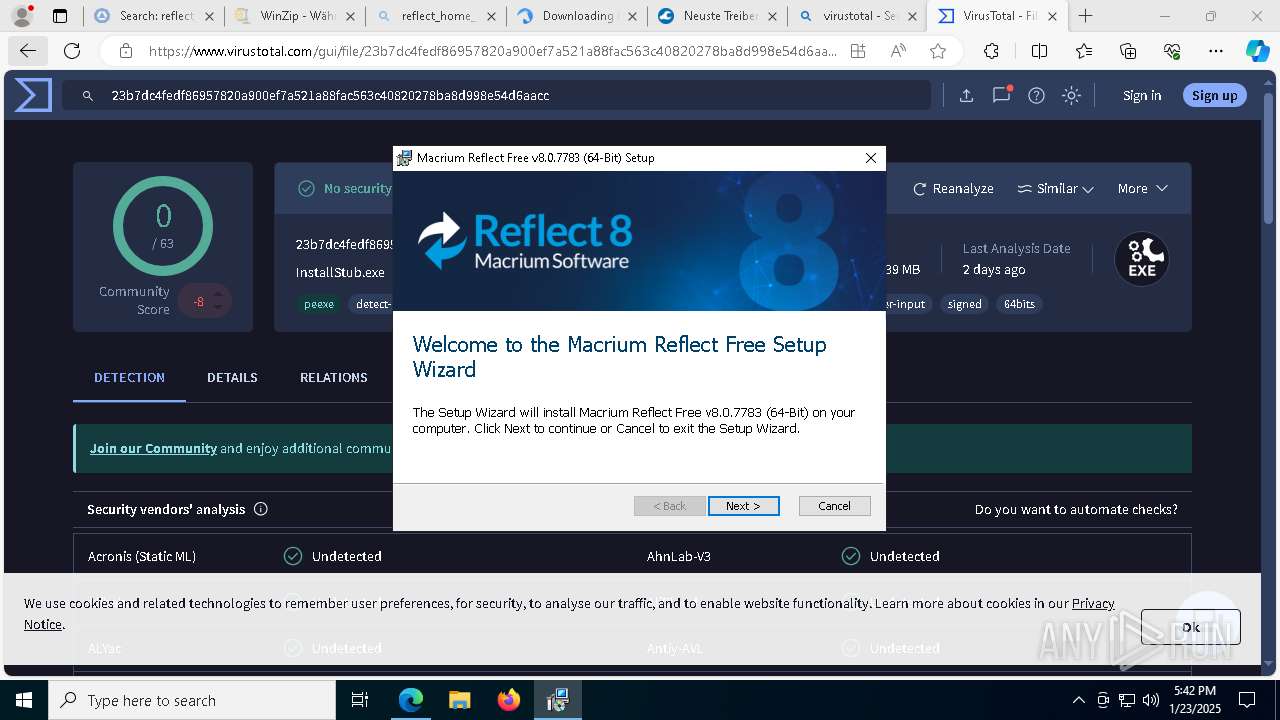
Task: Switch to the reflect_home browser tab
Action: click(x=435, y=16)
